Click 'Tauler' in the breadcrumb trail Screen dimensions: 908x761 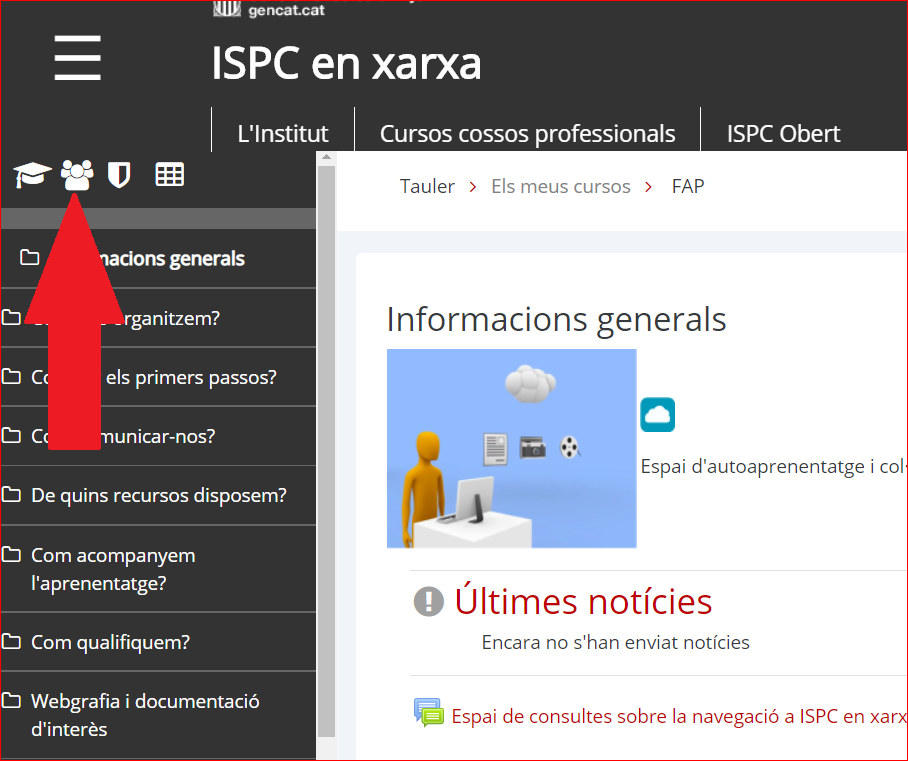pyautogui.click(x=427, y=186)
